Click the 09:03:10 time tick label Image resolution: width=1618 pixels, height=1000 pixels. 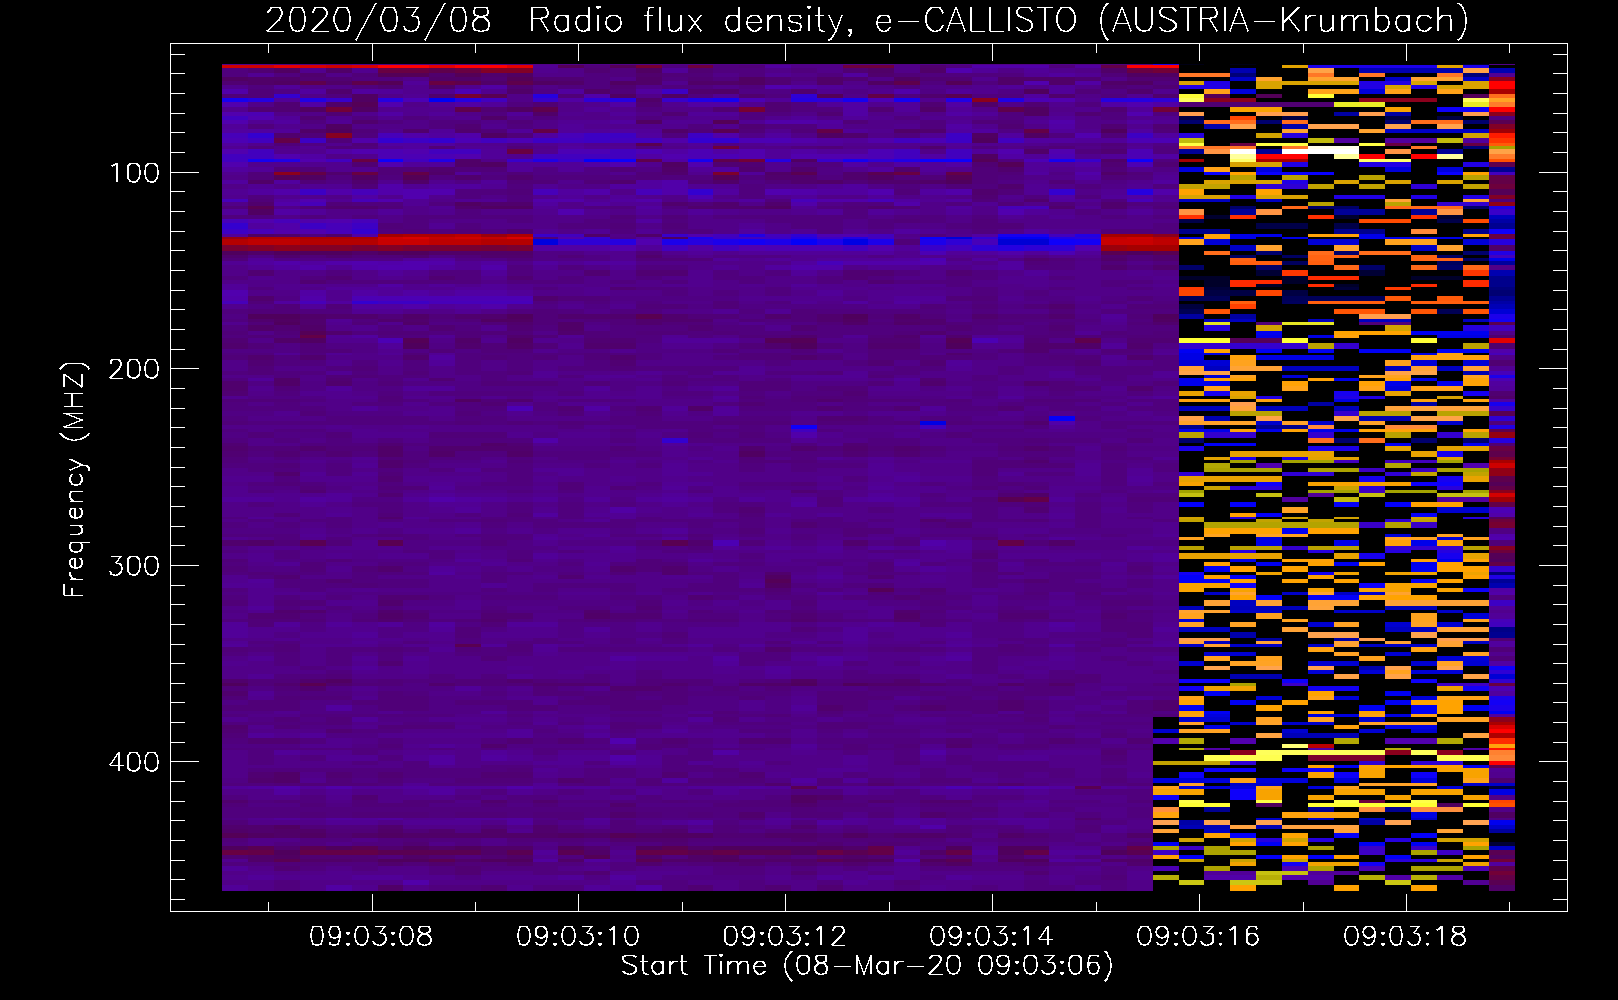[x=578, y=936]
